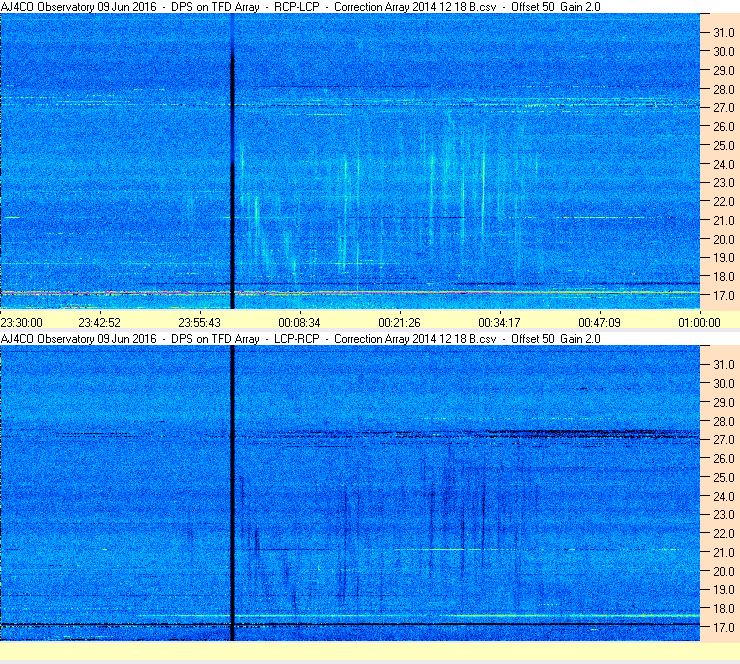Click 31.0 frequency label on LCP-RCP plot

724,364
